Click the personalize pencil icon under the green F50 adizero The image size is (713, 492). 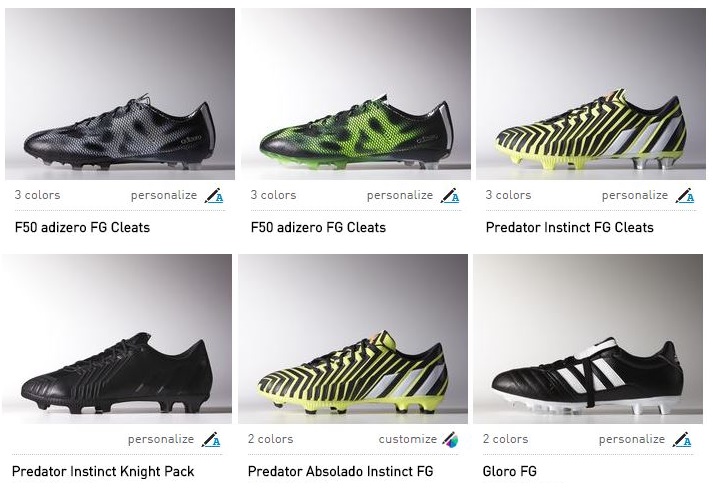(450, 196)
